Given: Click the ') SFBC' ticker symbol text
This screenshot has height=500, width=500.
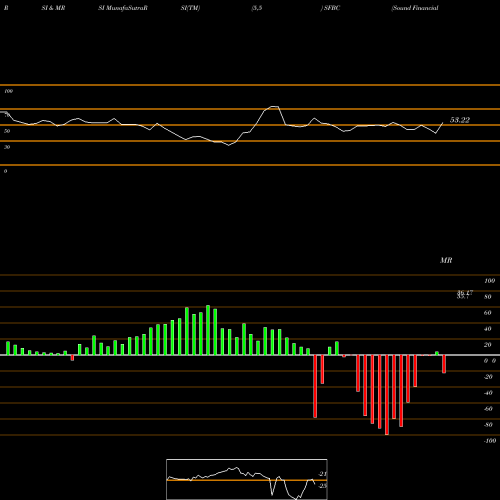Looking at the screenshot, I should [x=330, y=8].
